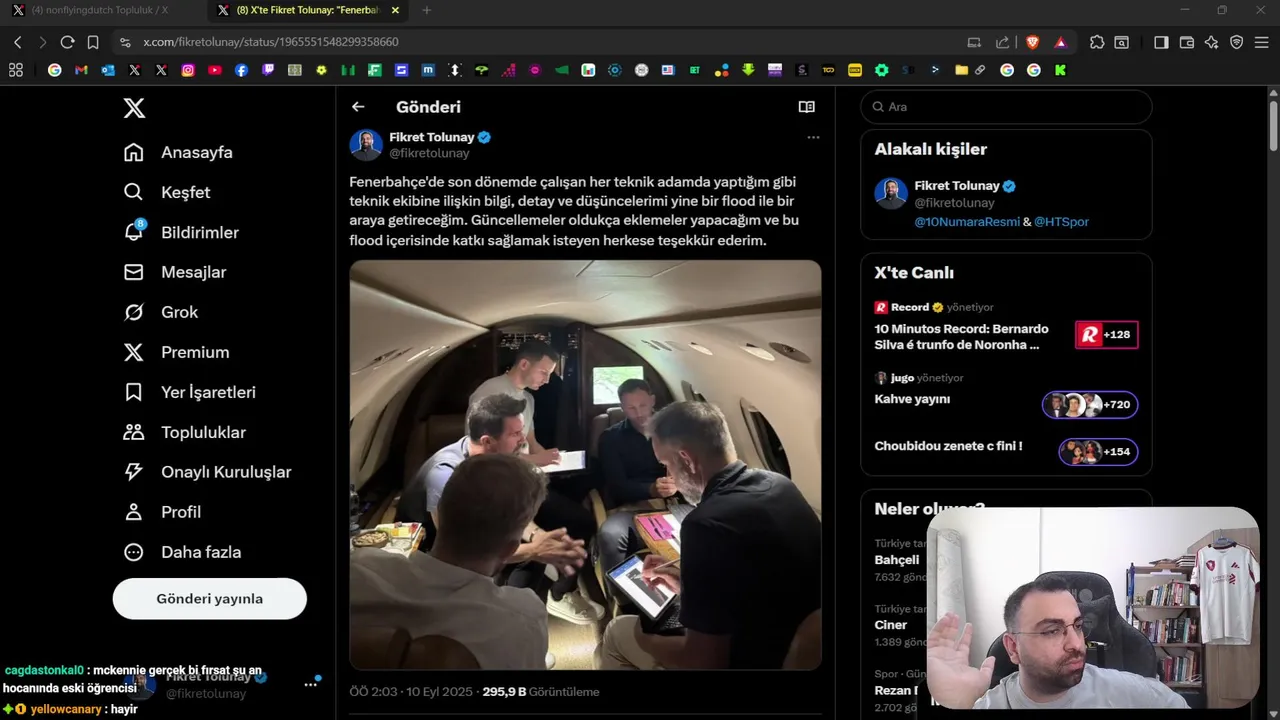Open browser extensions puzzle icon

click(x=1097, y=42)
